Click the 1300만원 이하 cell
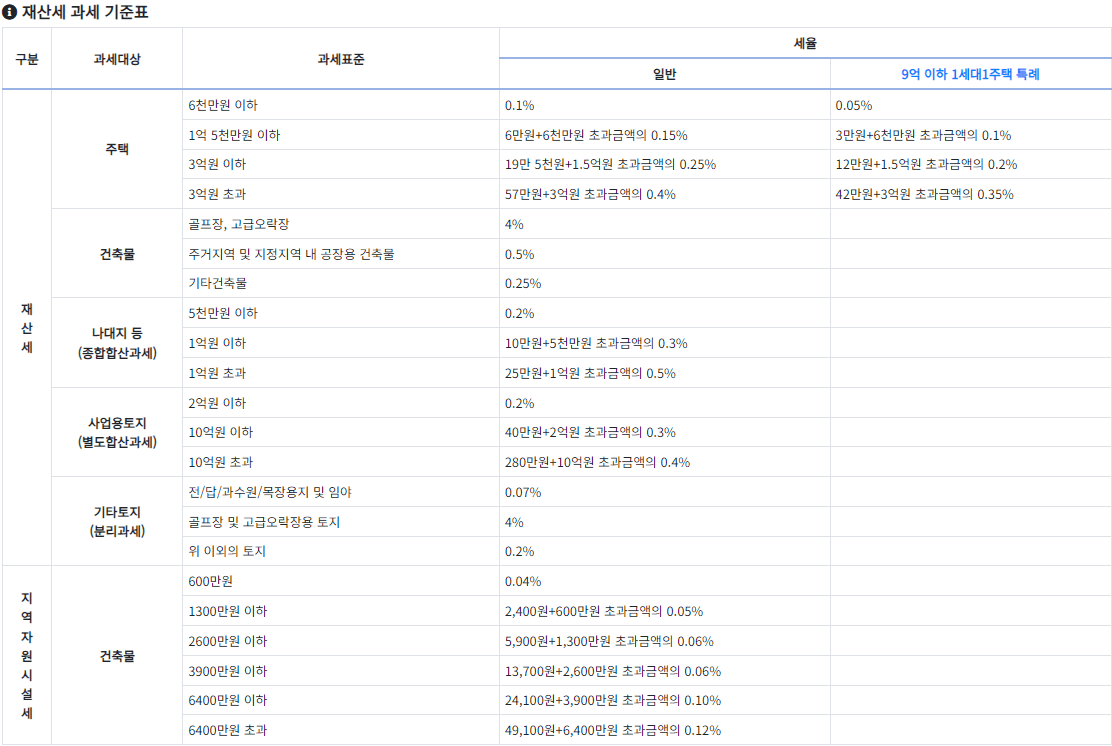 [x=340, y=611]
